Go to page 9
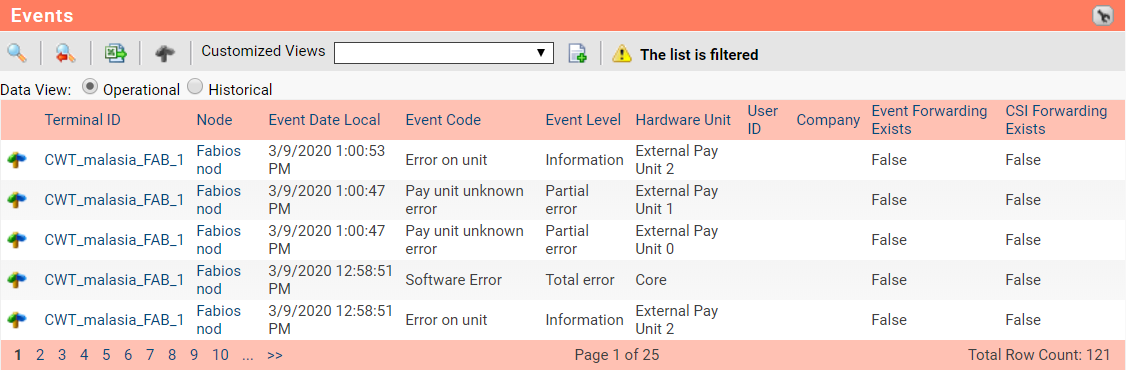Screen dimensions: 1126x370 194,355
